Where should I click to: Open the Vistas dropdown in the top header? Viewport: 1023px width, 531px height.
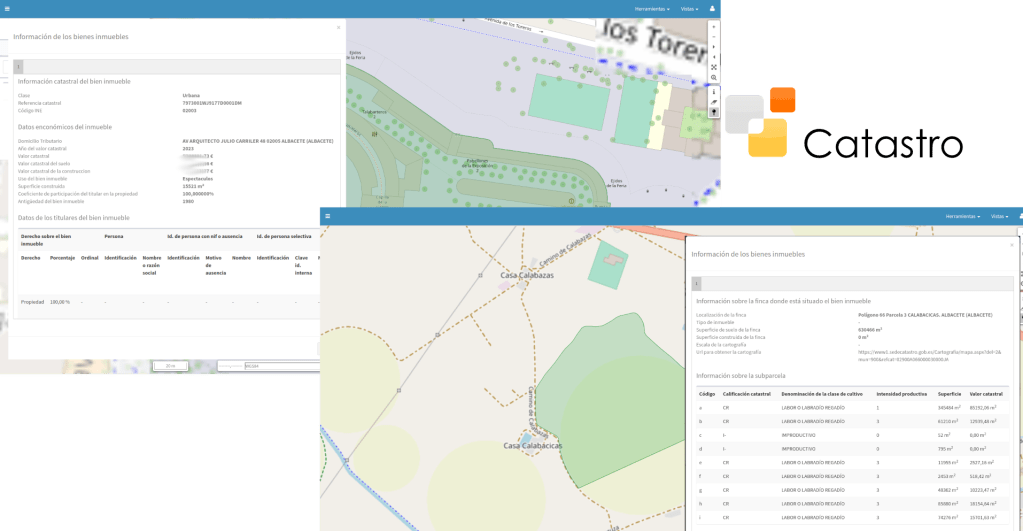(x=689, y=8)
